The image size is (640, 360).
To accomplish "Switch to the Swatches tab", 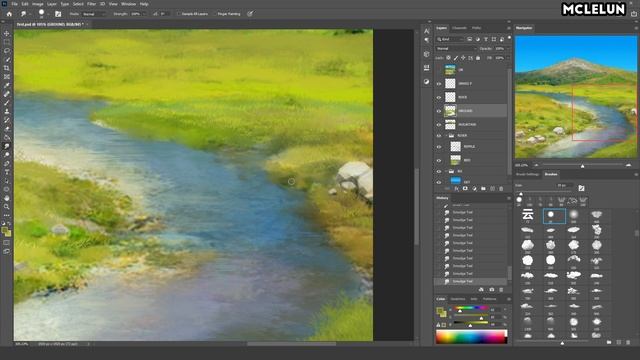I will click(458, 299).
